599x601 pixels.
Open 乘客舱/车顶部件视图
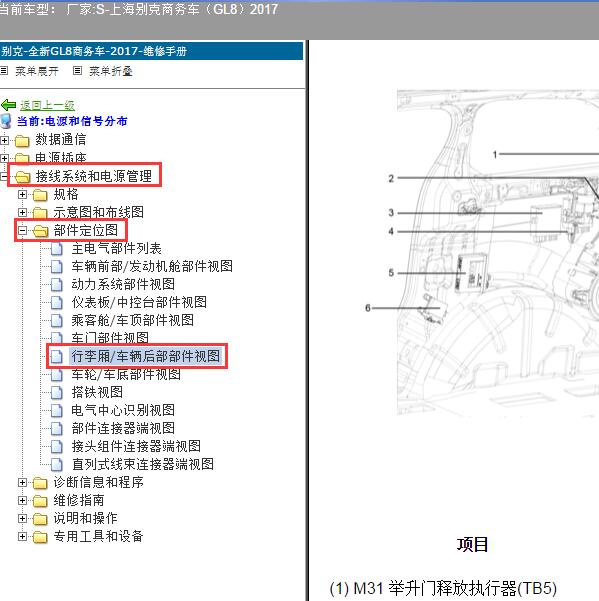(133, 320)
